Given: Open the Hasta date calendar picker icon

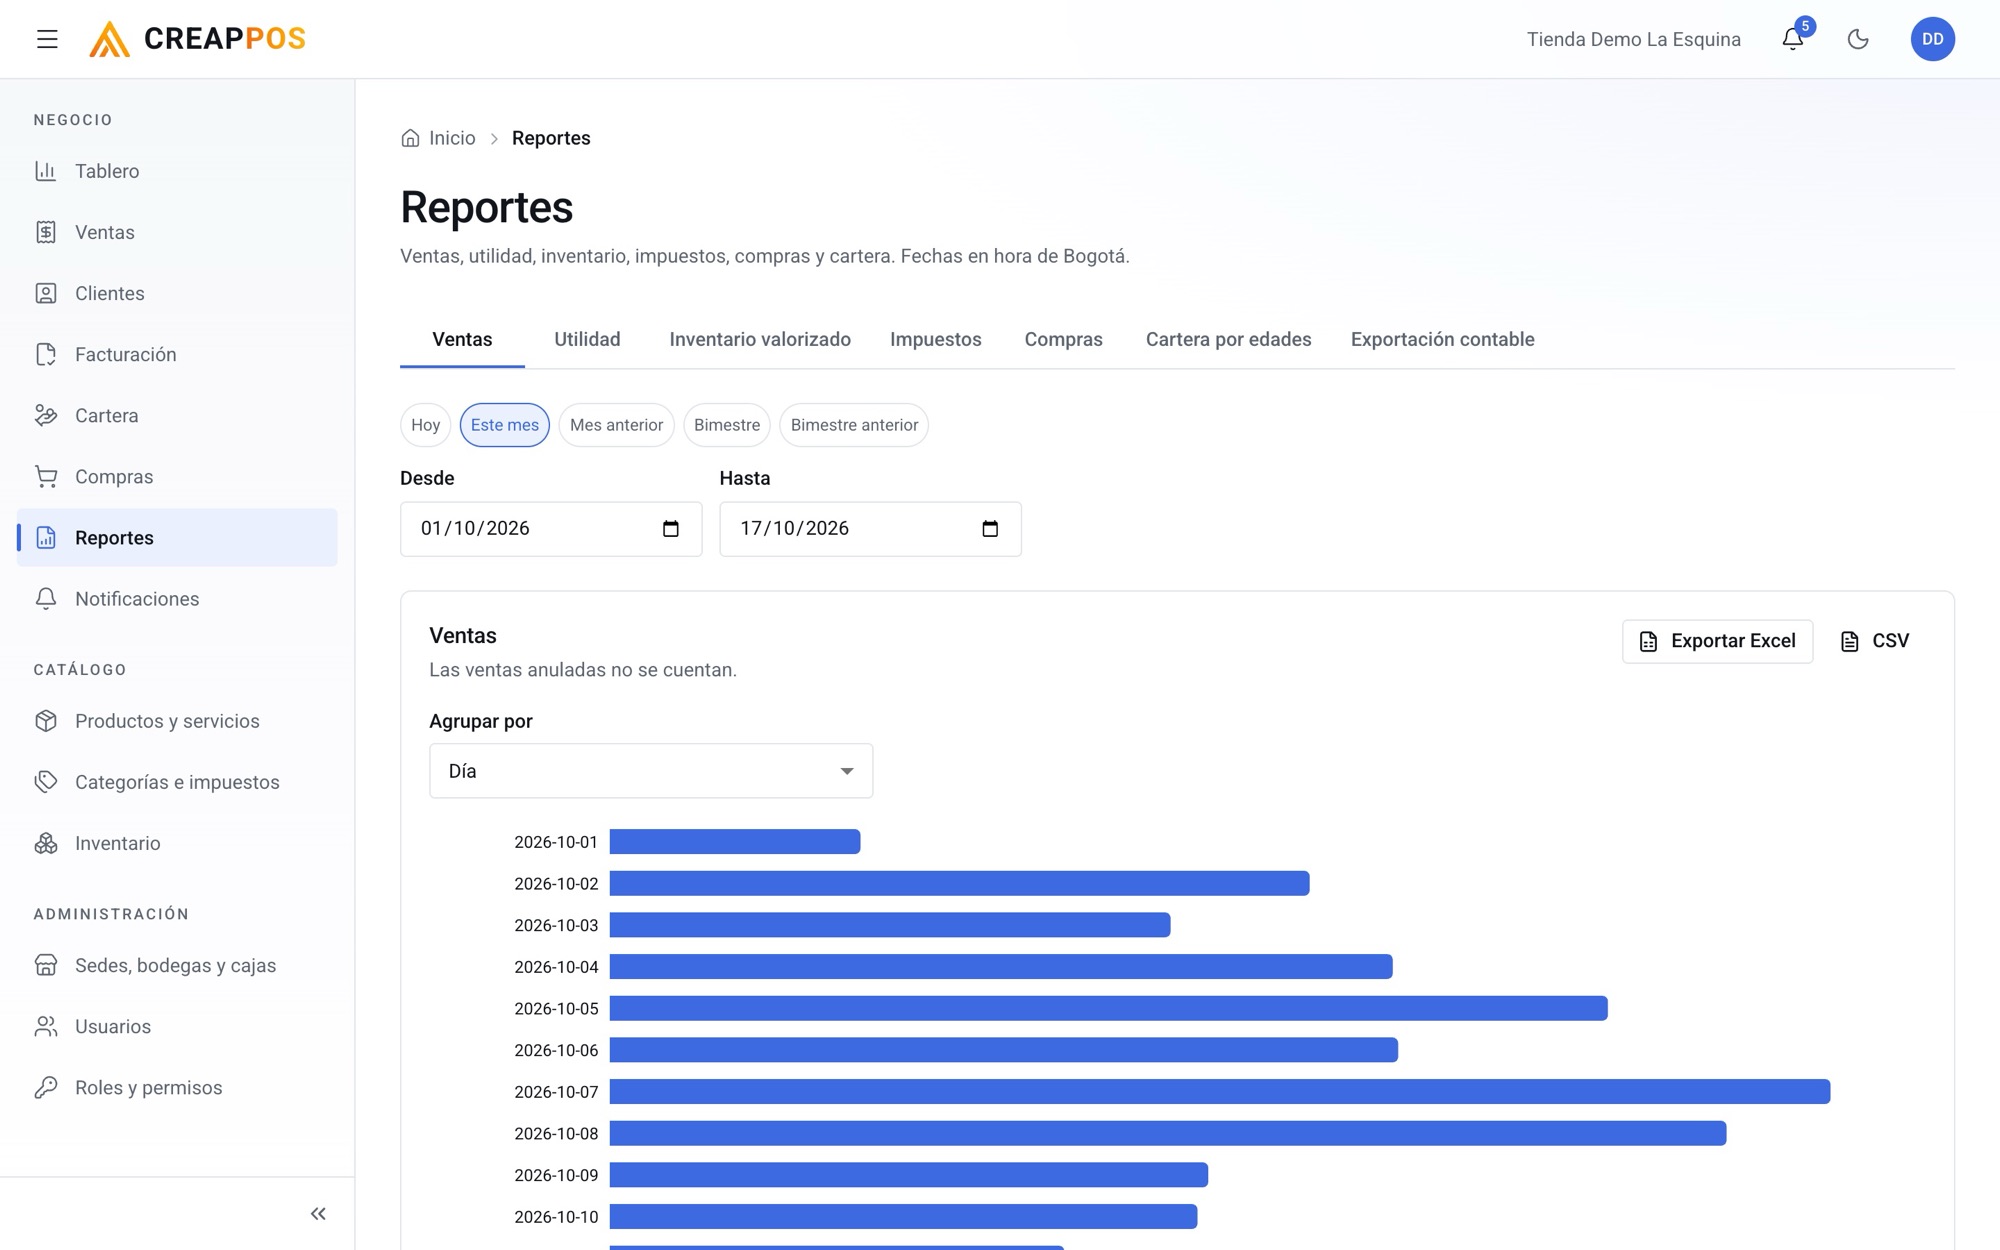Looking at the screenshot, I should 990,529.
